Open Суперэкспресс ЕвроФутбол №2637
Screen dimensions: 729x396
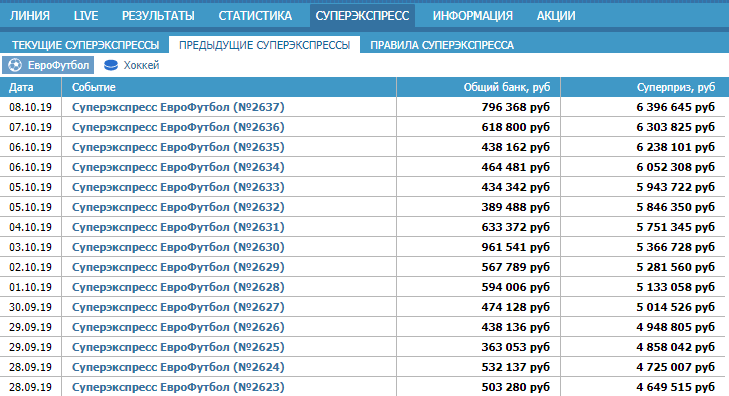point(178,107)
